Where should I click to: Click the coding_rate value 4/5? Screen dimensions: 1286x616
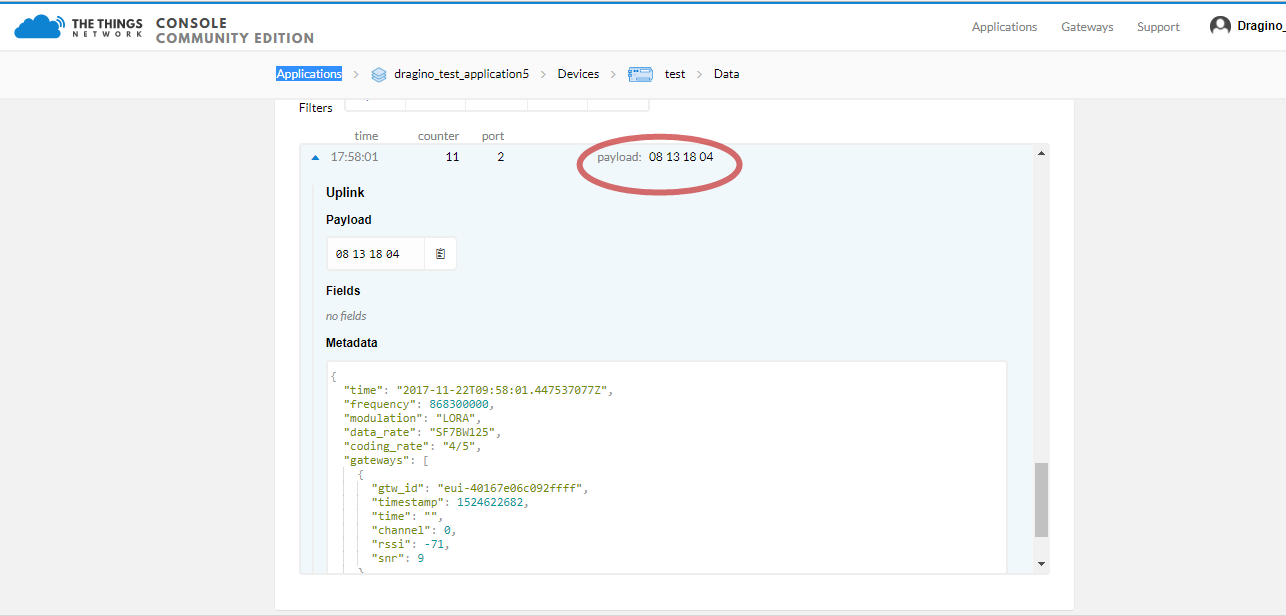point(457,446)
